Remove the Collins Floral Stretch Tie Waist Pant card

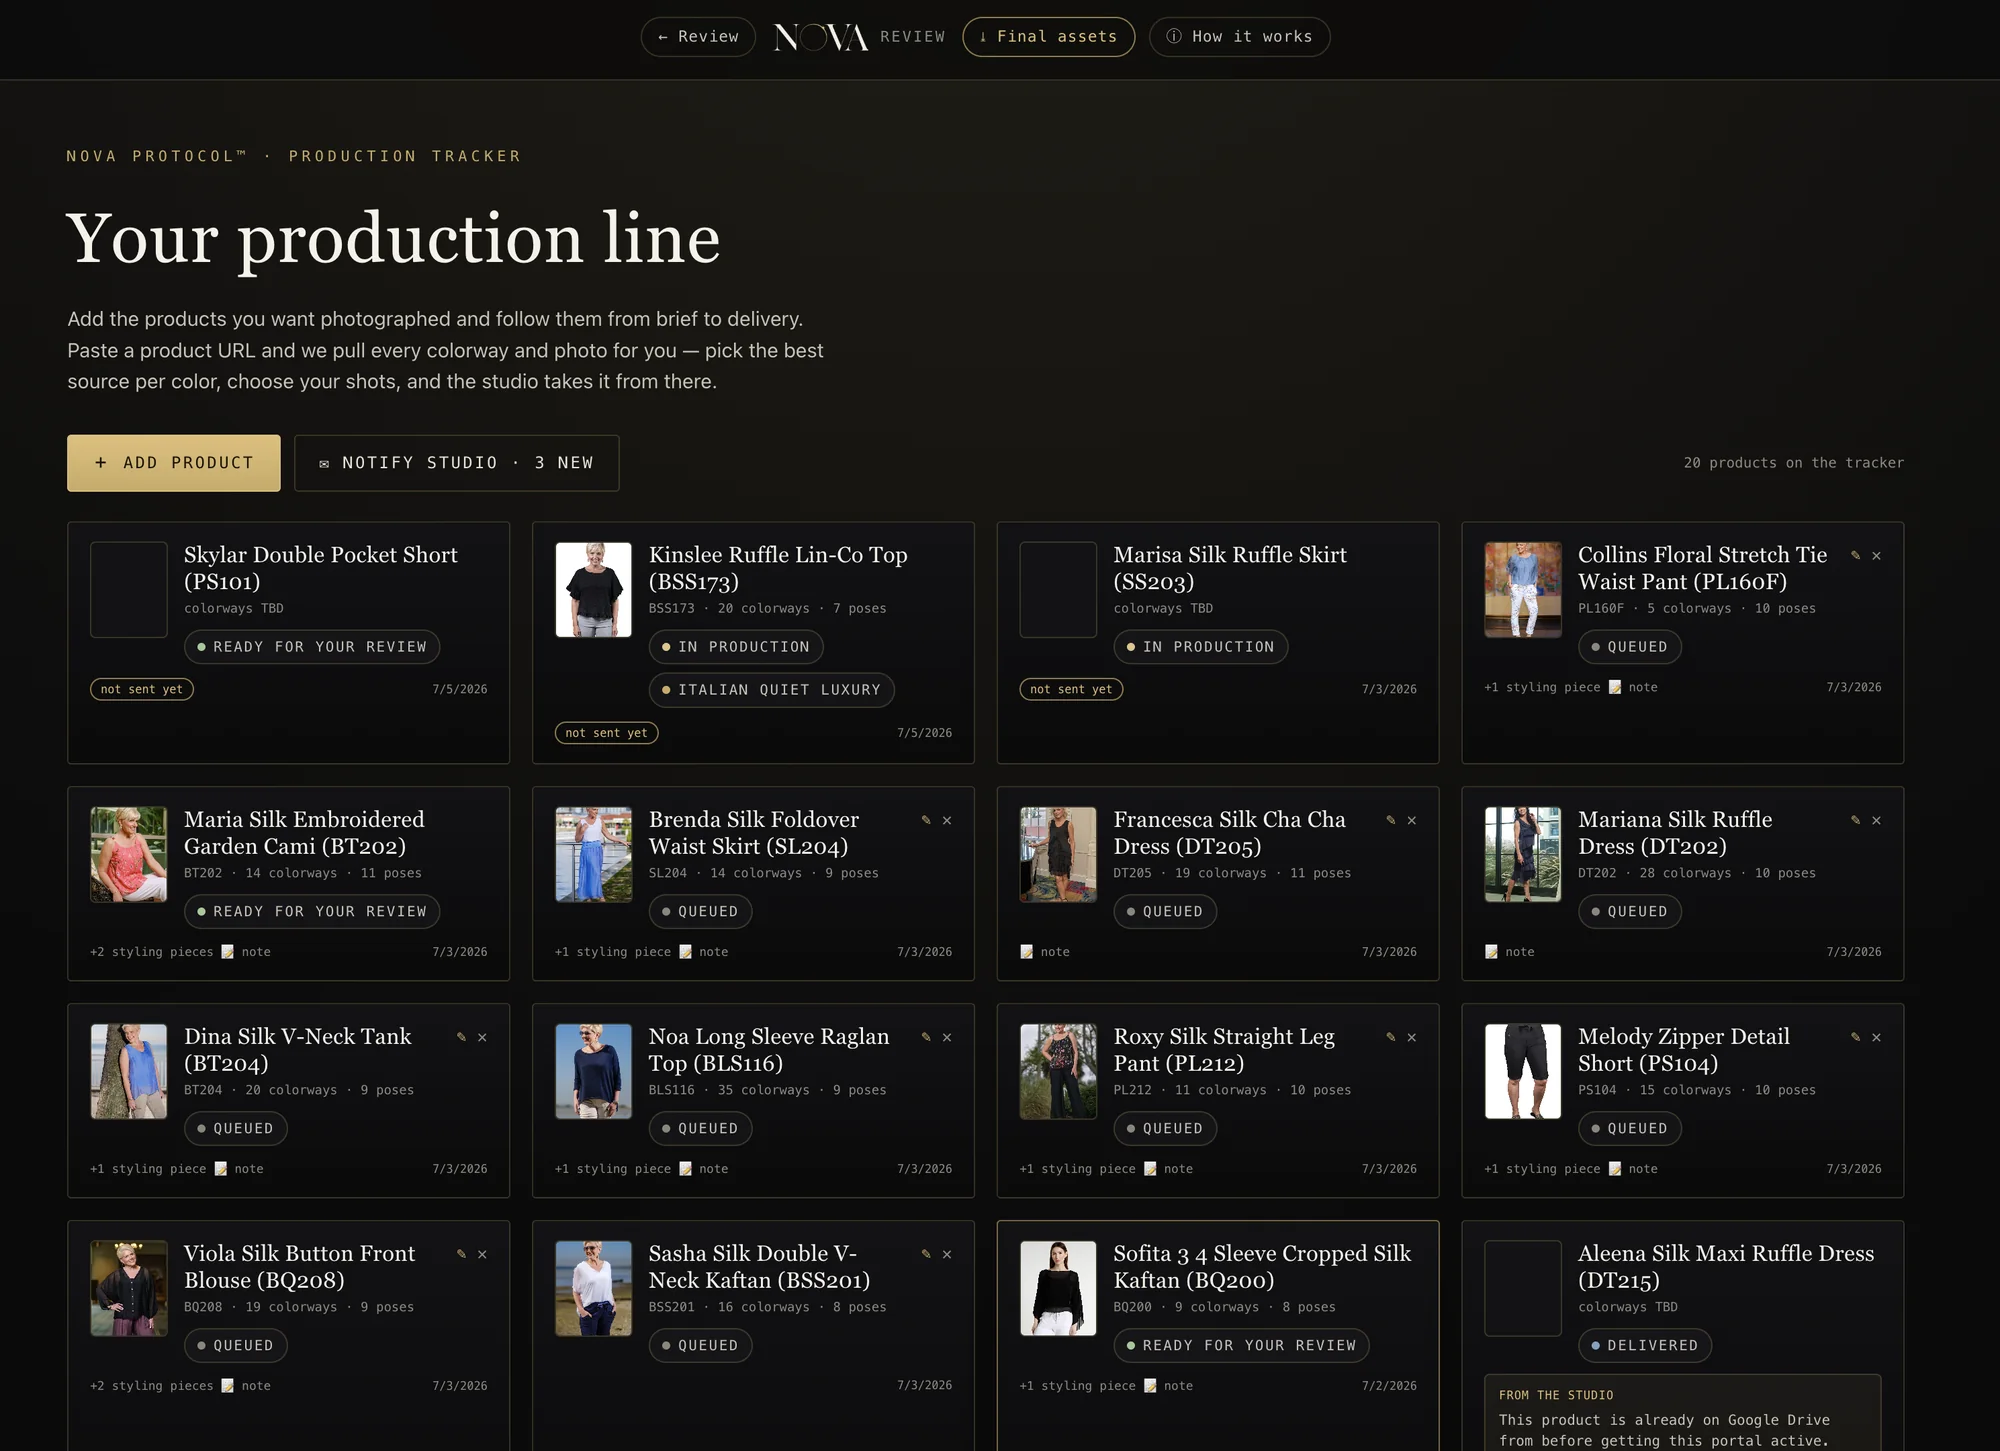click(x=1877, y=556)
